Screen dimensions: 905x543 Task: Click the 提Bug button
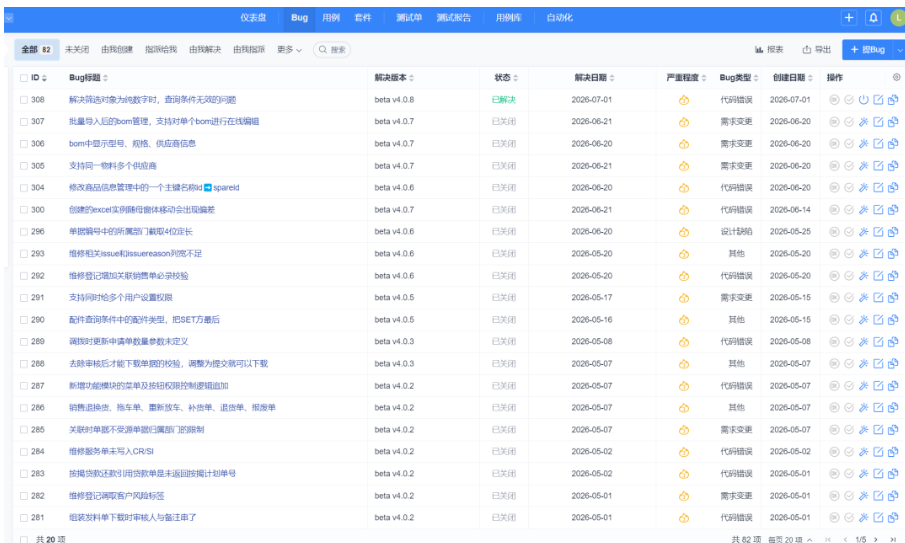point(867,50)
